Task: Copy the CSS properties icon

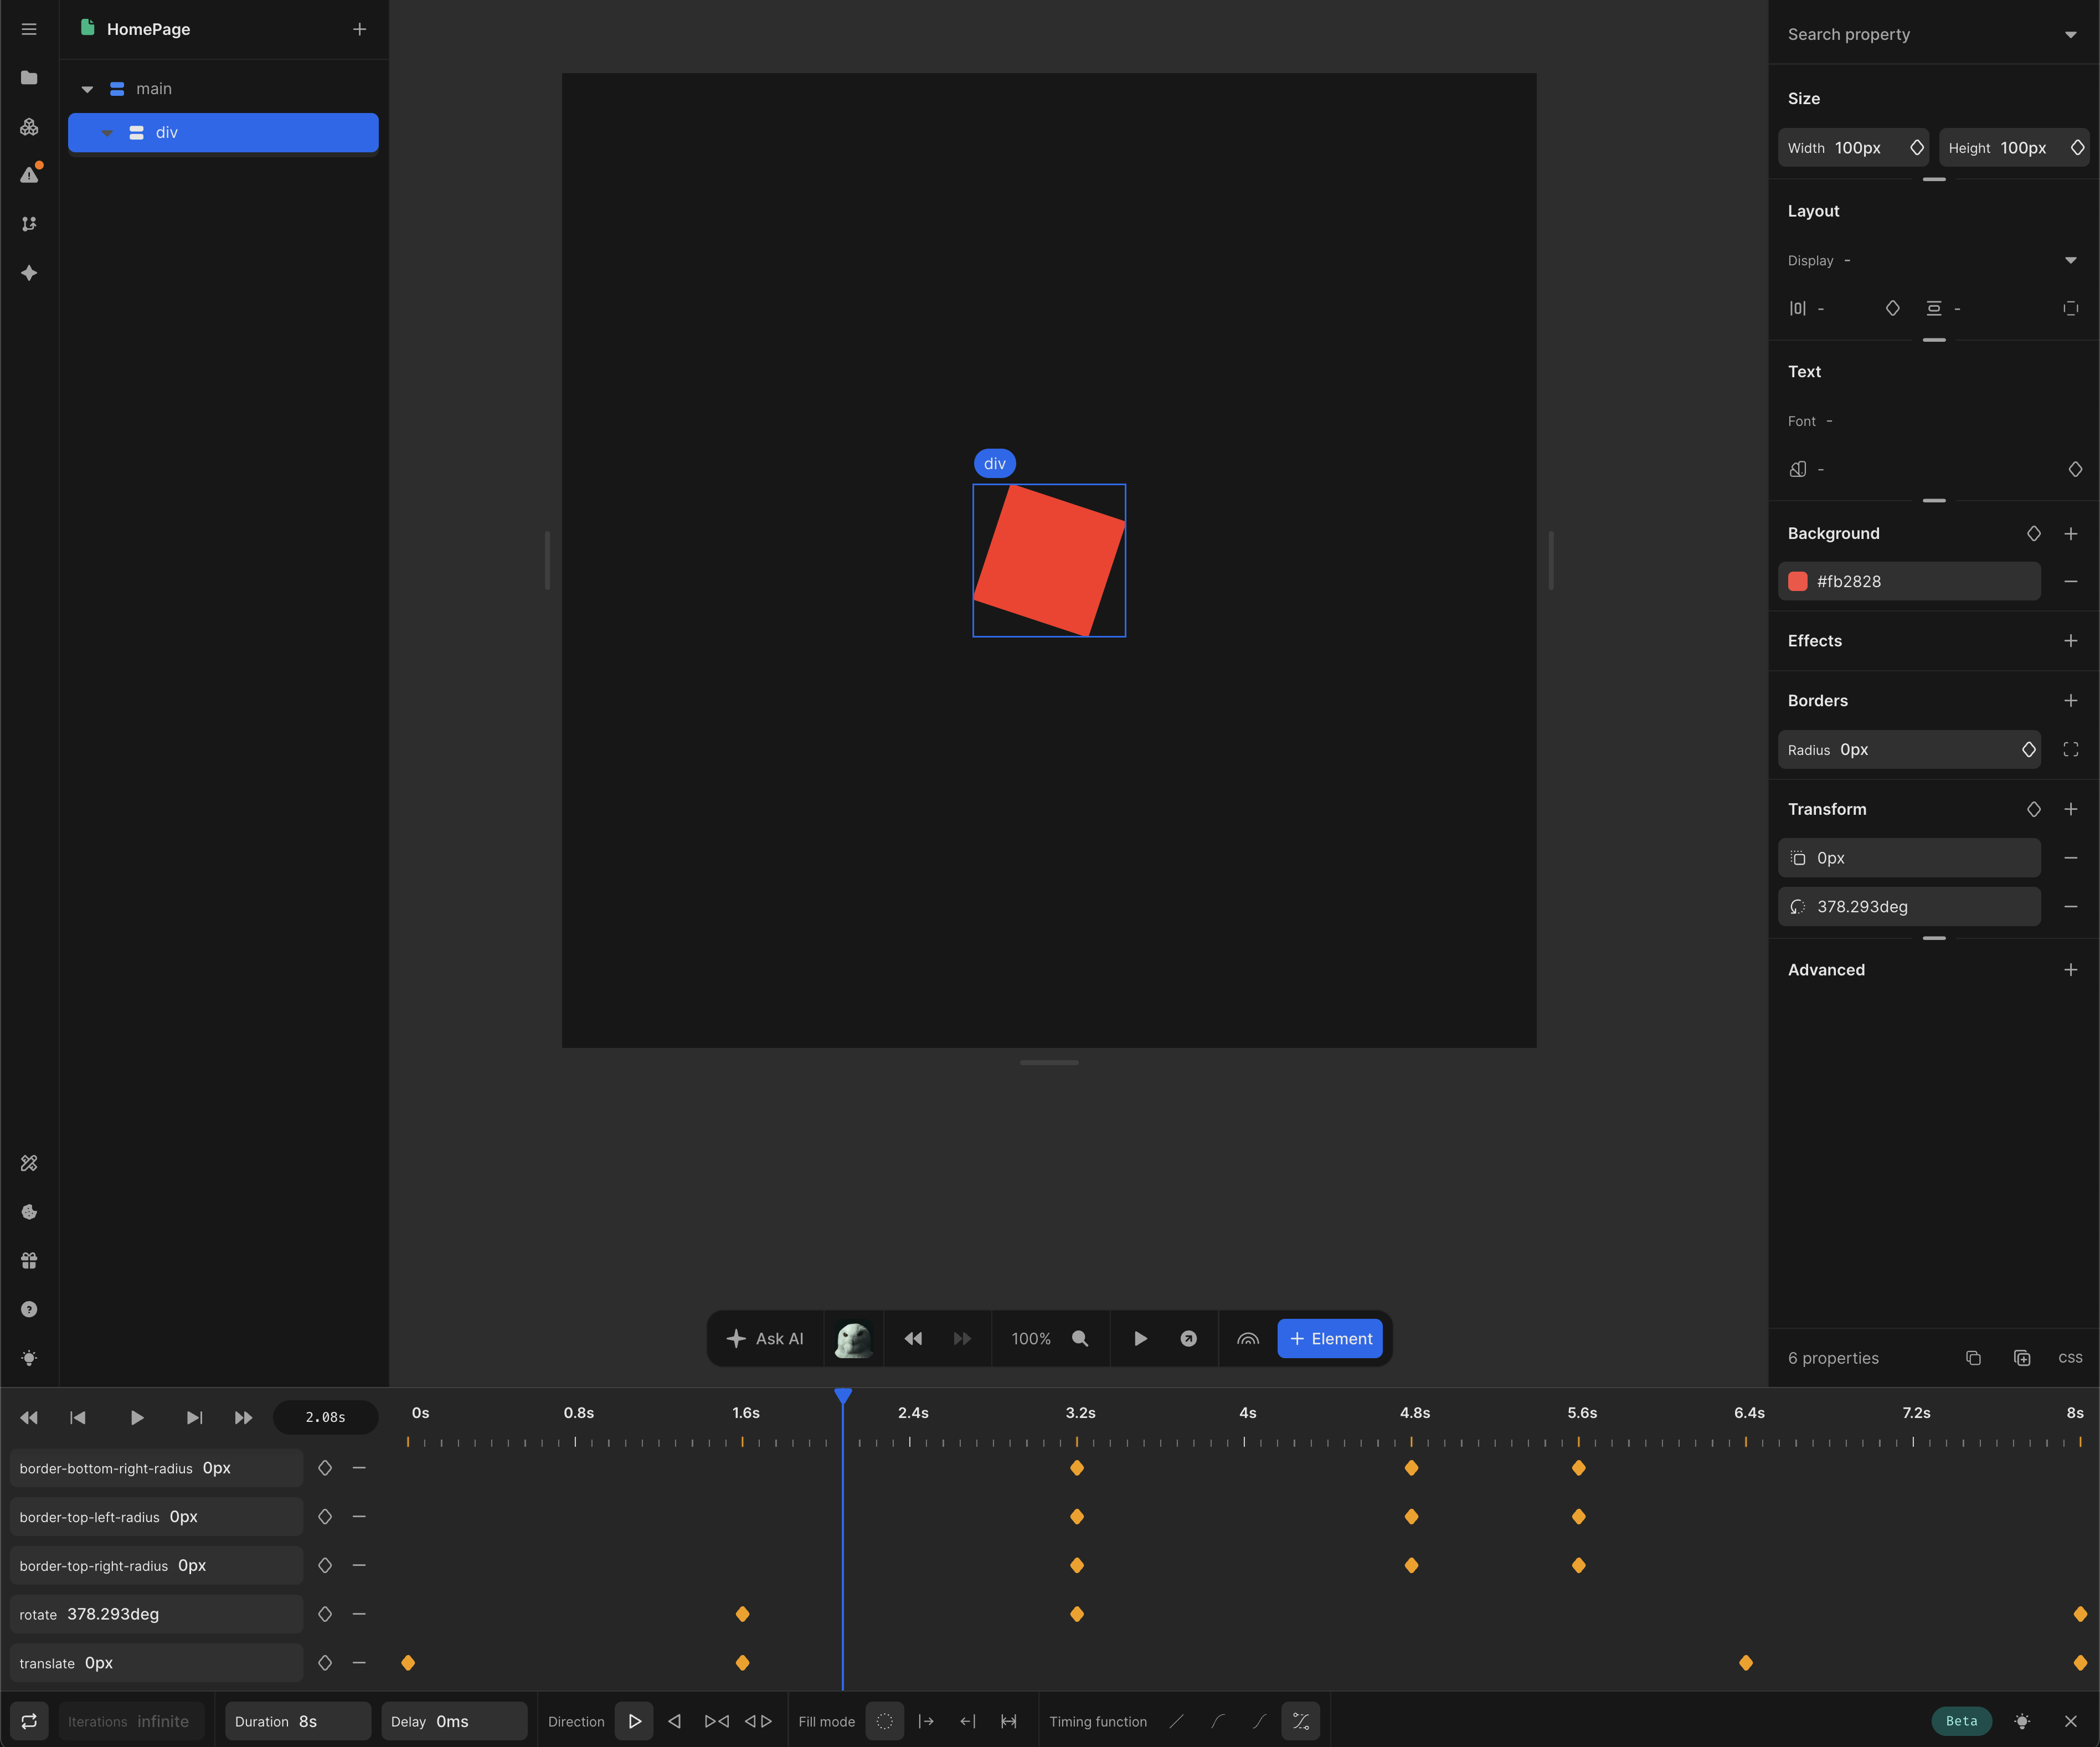Action: 1973,1358
